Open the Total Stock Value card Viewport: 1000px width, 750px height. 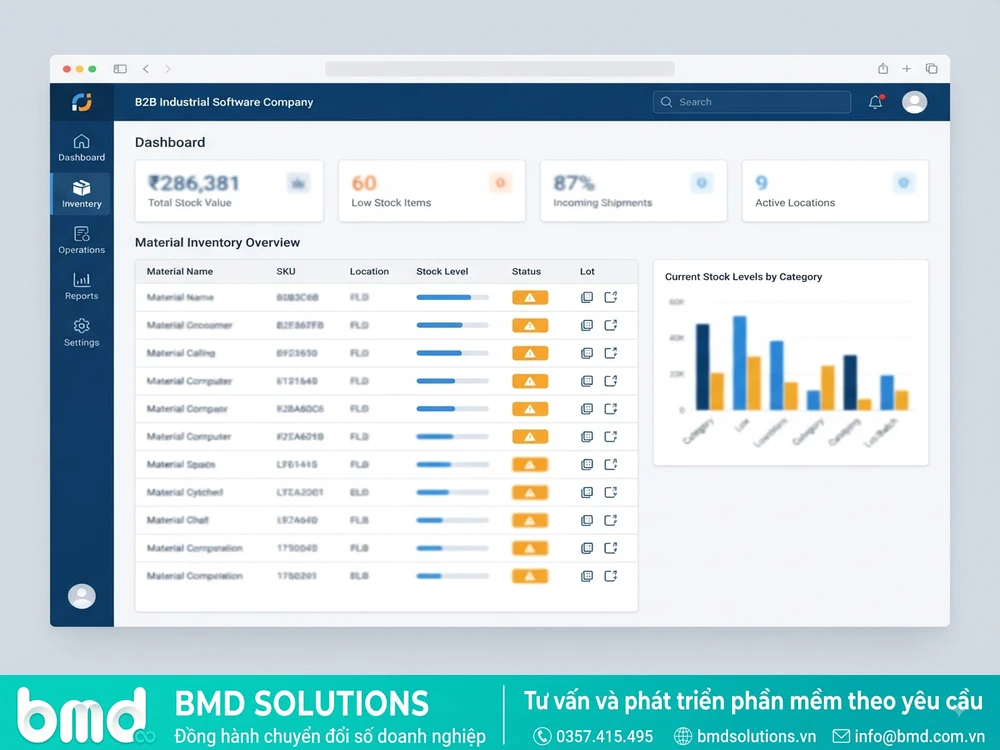(x=229, y=191)
